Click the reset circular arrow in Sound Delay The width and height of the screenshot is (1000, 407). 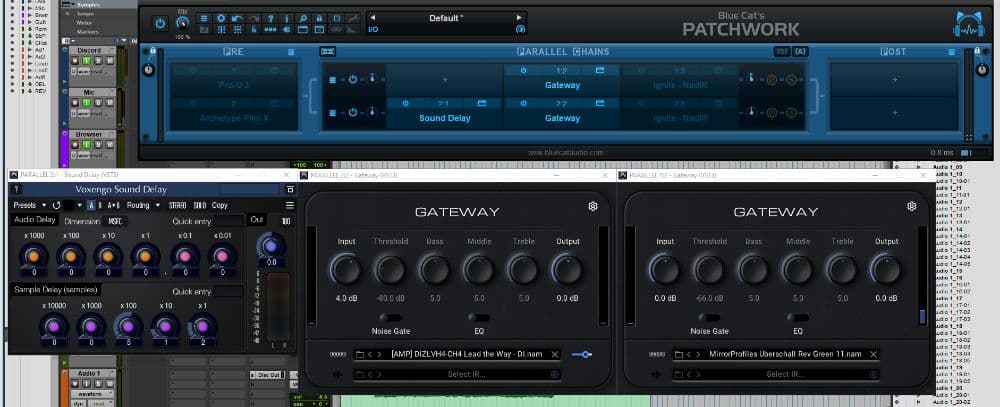[x=56, y=205]
